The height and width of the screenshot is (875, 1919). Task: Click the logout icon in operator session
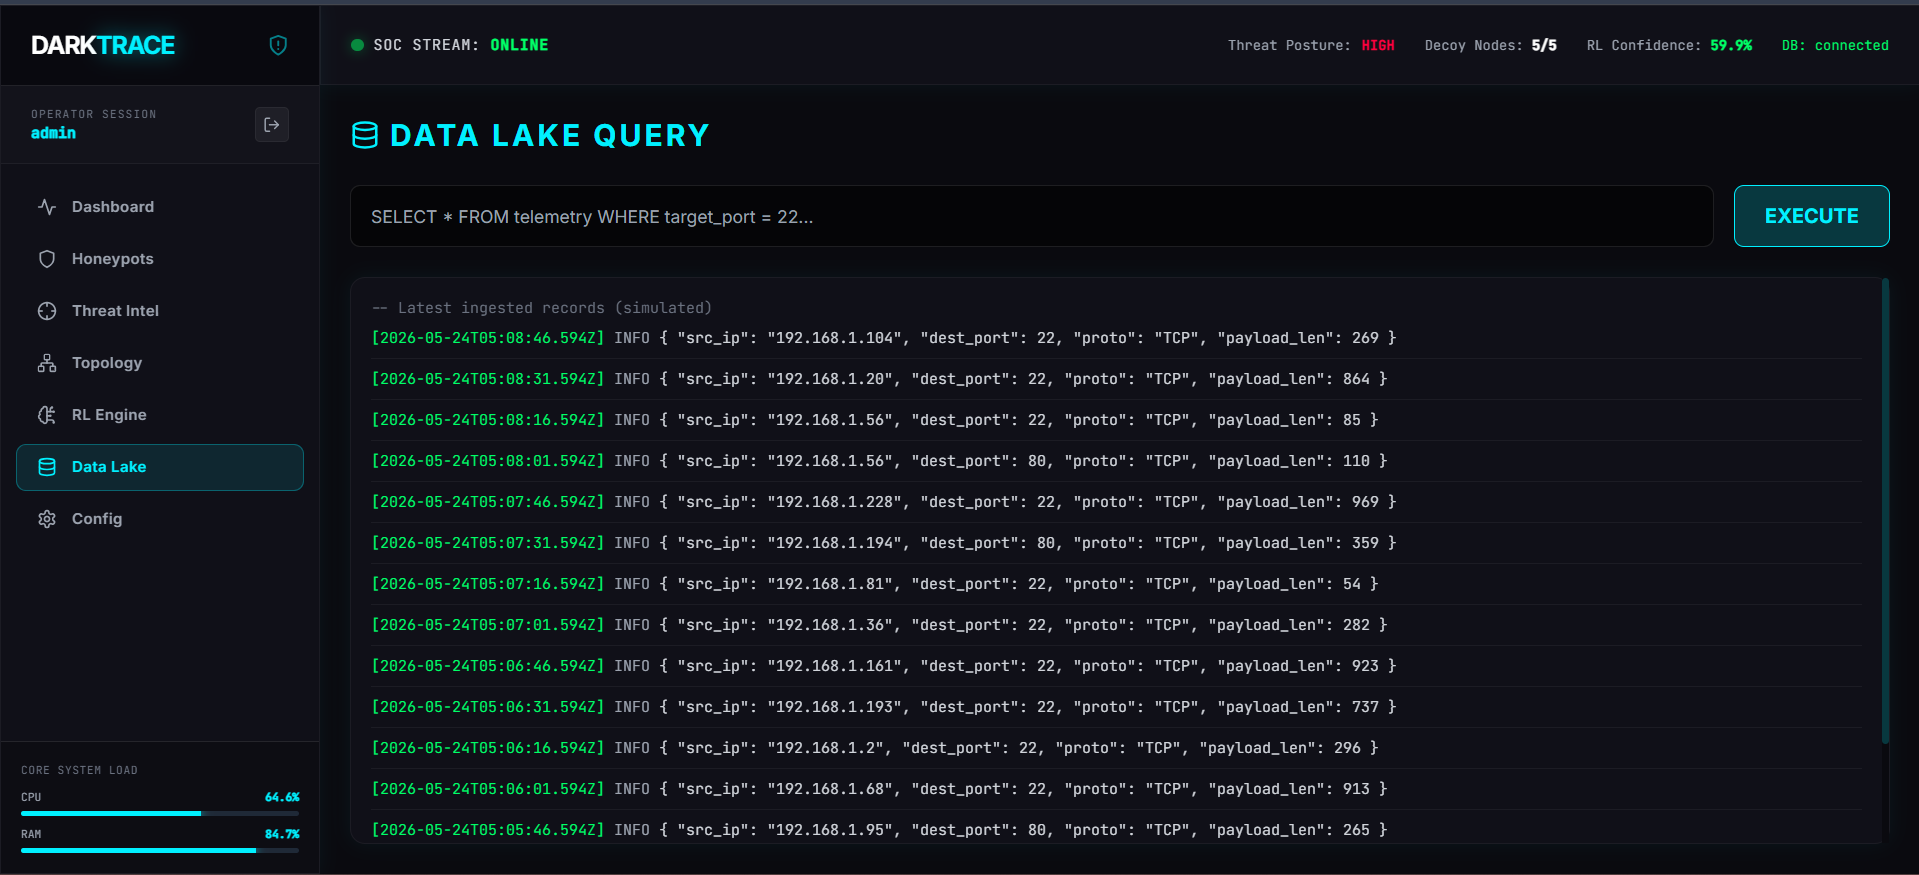click(272, 125)
